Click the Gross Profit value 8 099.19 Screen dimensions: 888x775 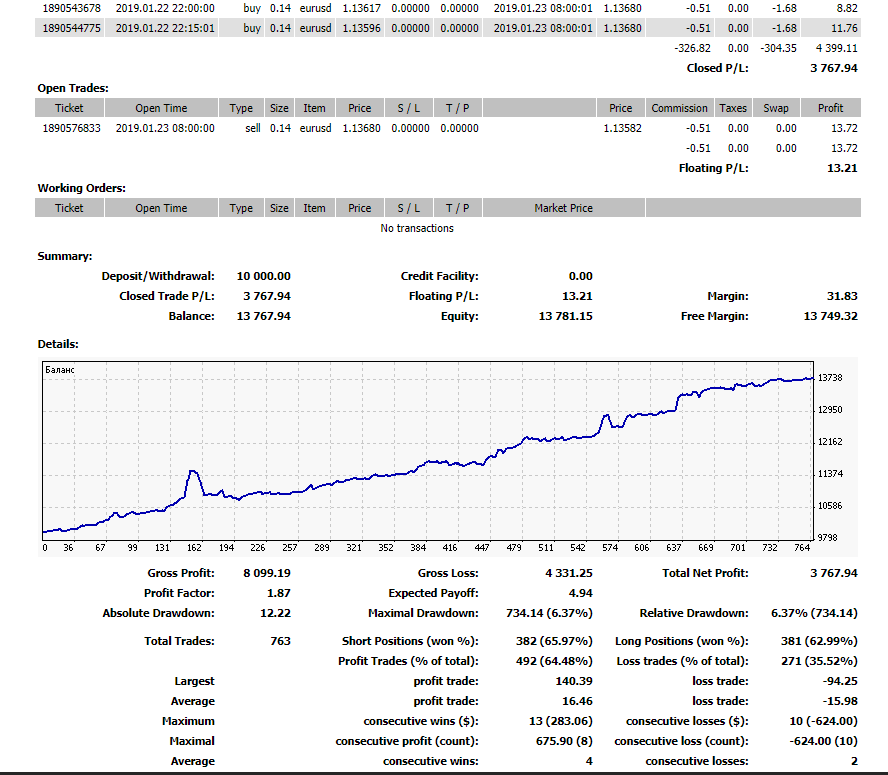266,573
